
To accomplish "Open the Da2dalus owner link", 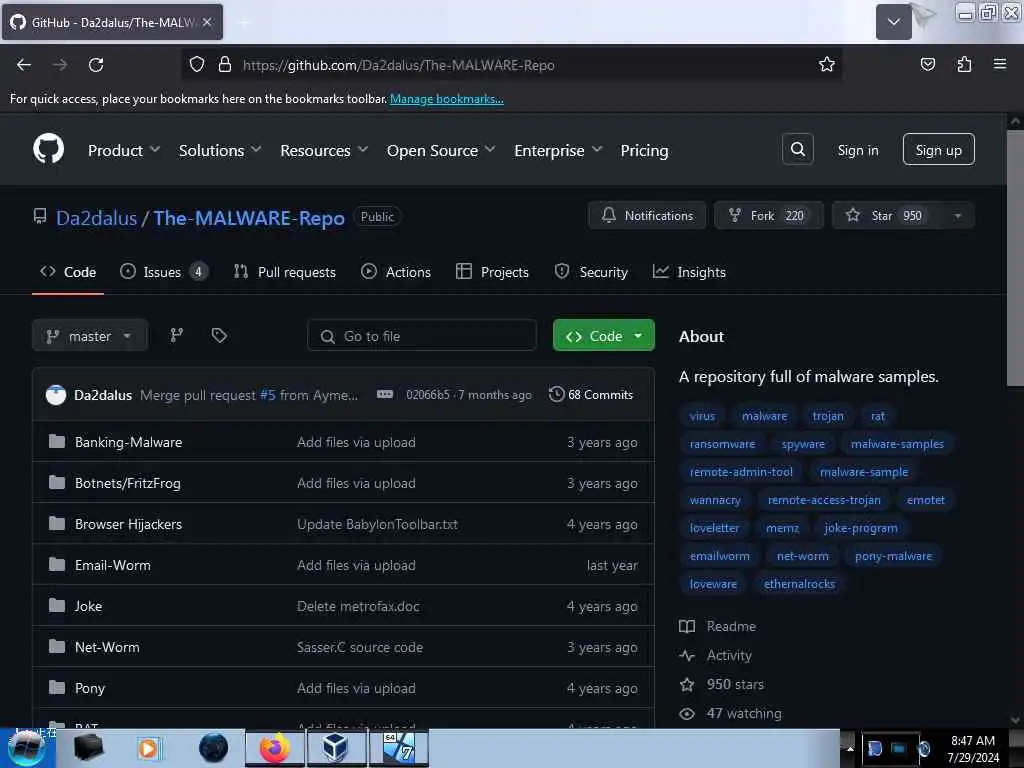I will pos(96,217).
